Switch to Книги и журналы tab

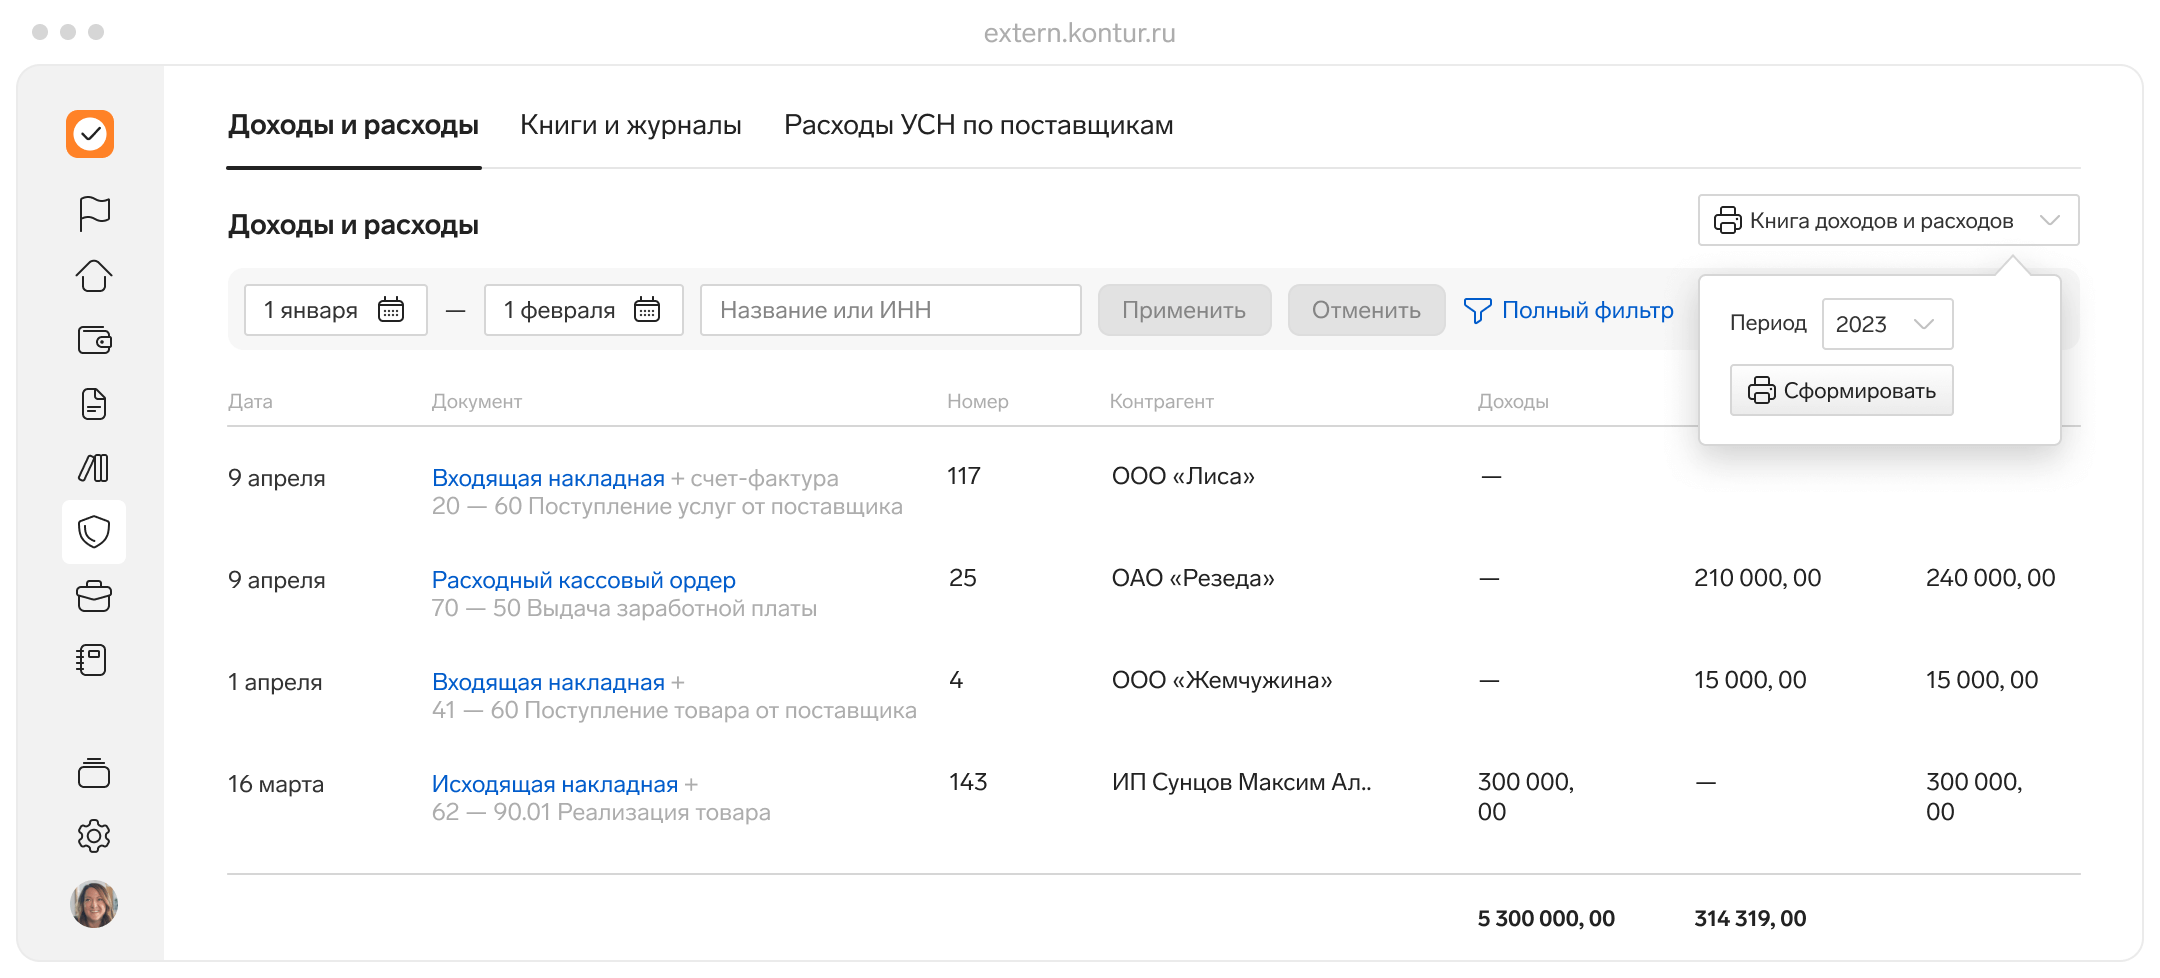pyautogui.click(x=630, y=126)
